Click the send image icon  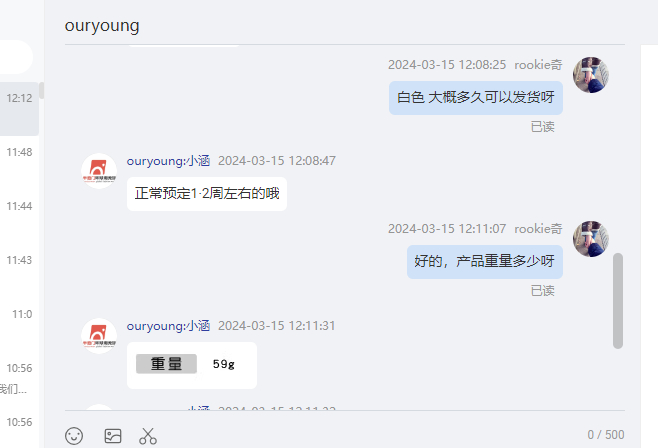tap(113, 436)
